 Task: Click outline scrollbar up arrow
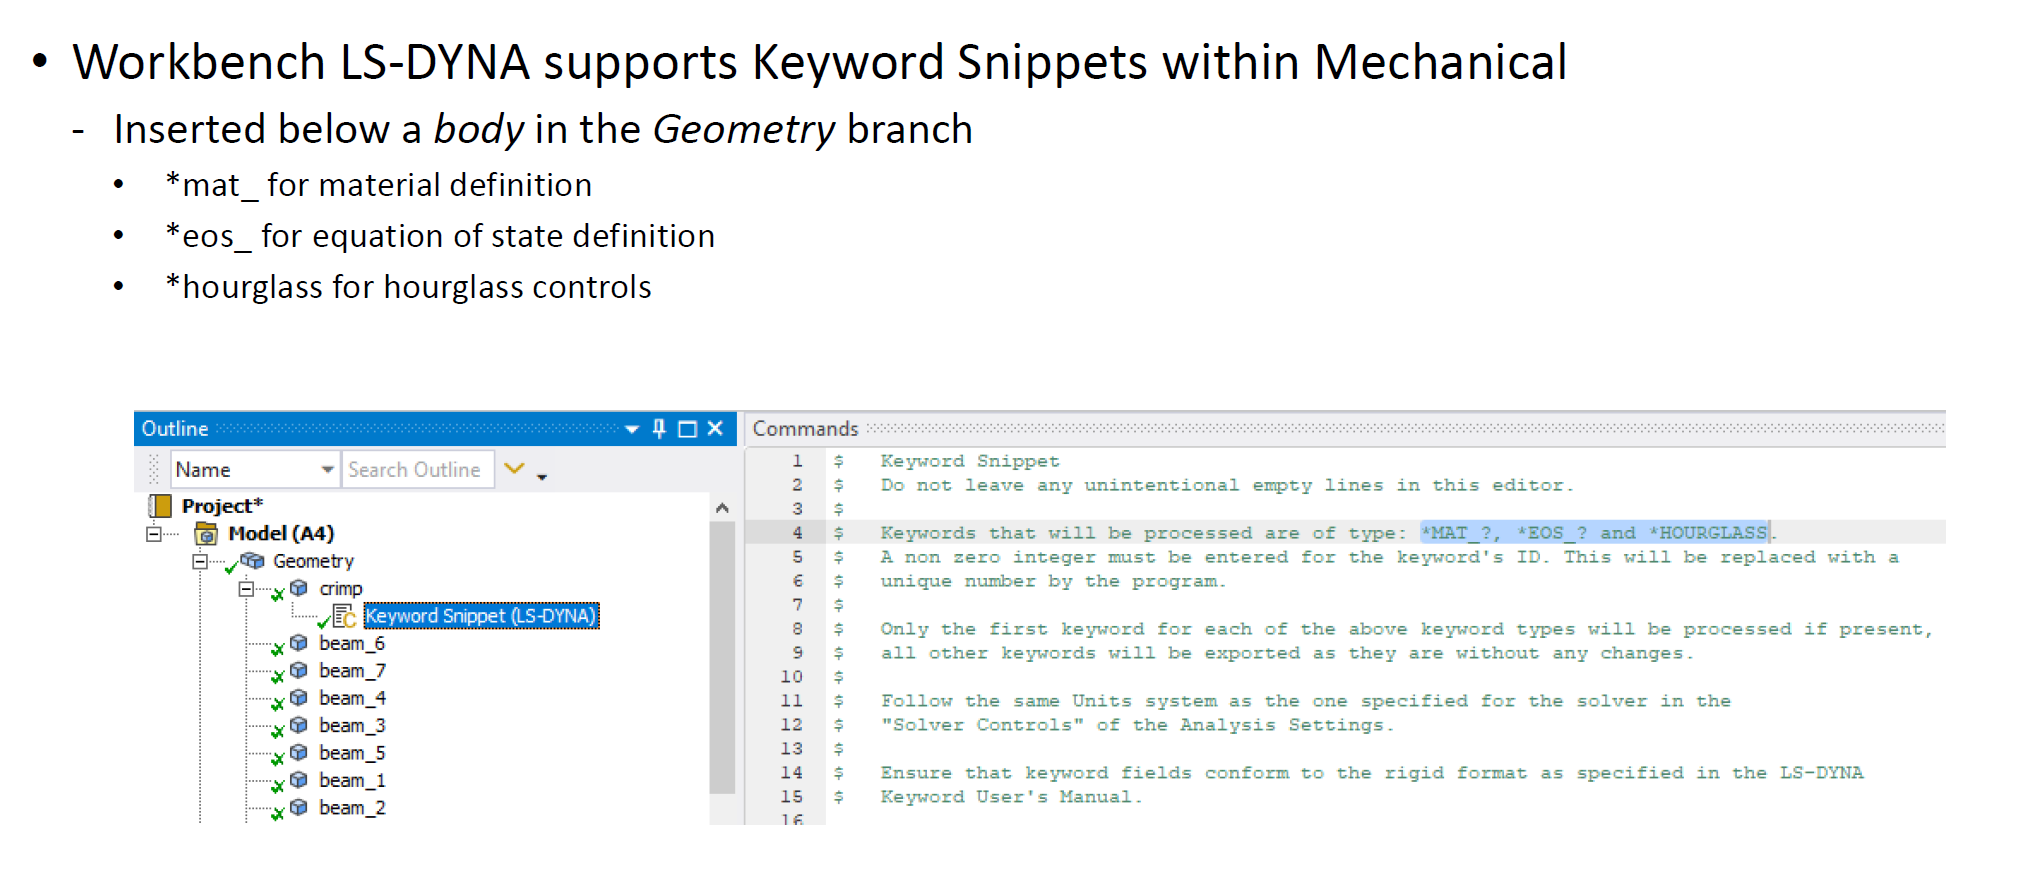pos(722,508)
